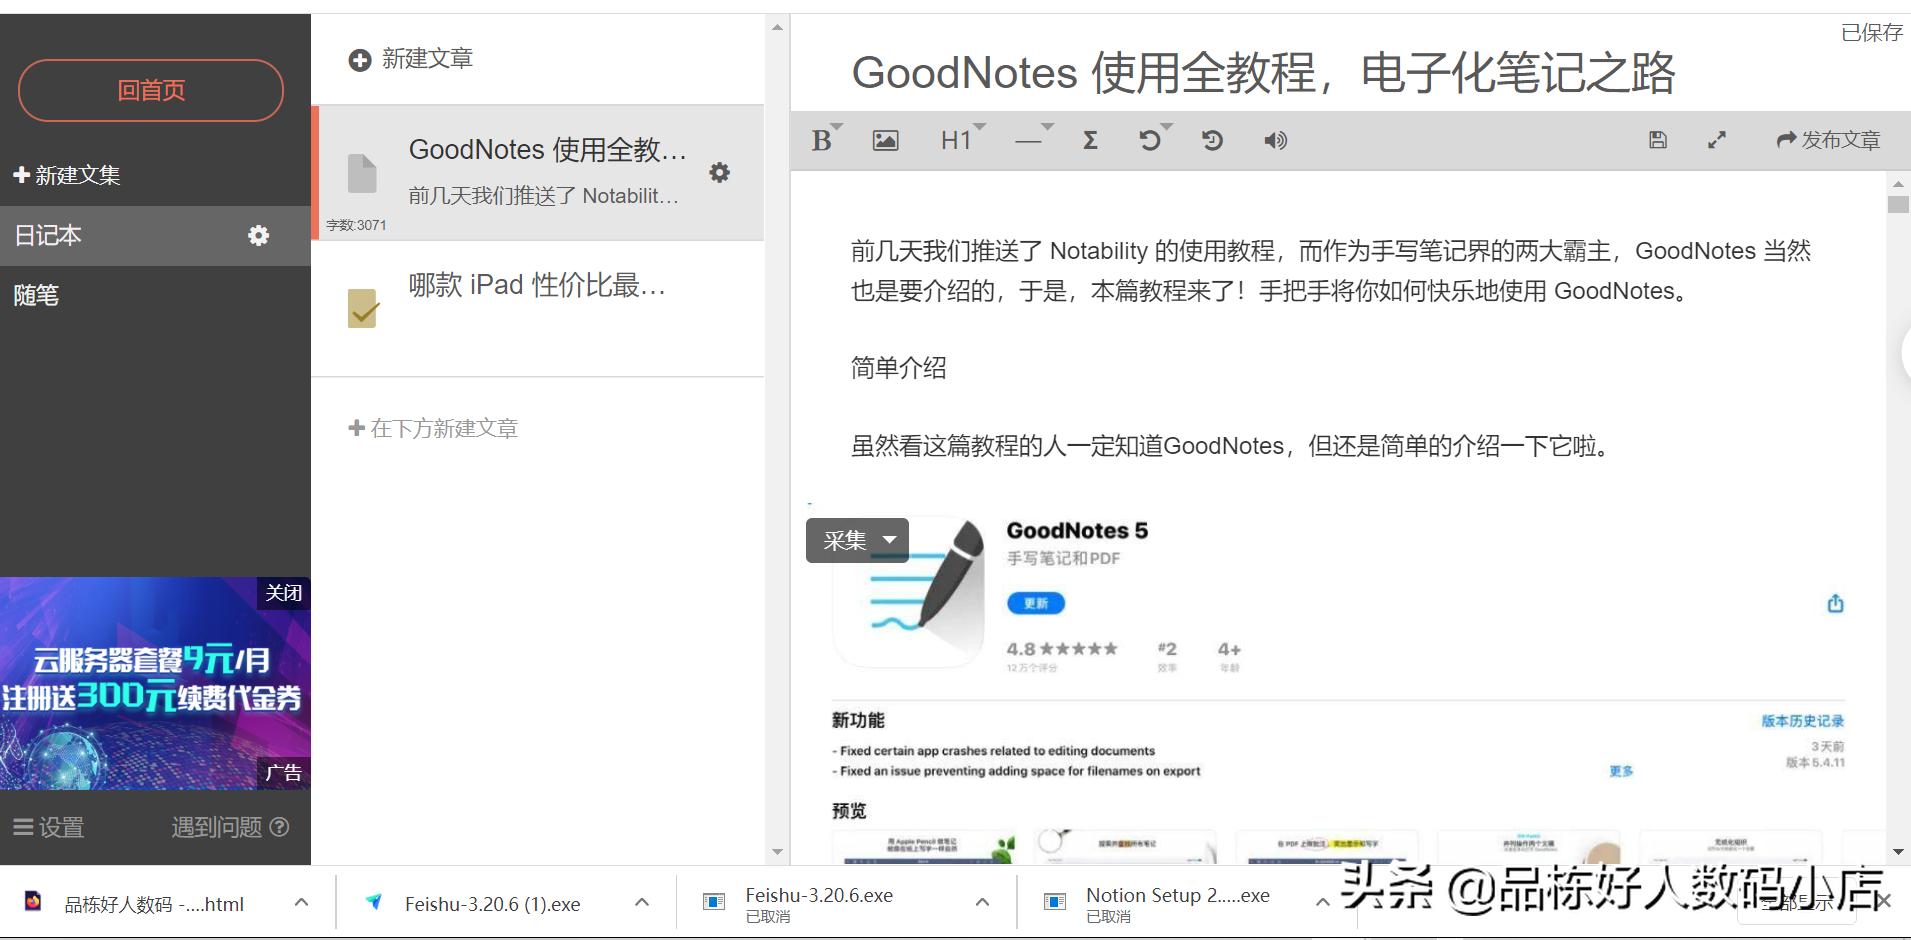Toggle bold formatting on selected text
Screen dimensions: 1911x940
(821, 140)
